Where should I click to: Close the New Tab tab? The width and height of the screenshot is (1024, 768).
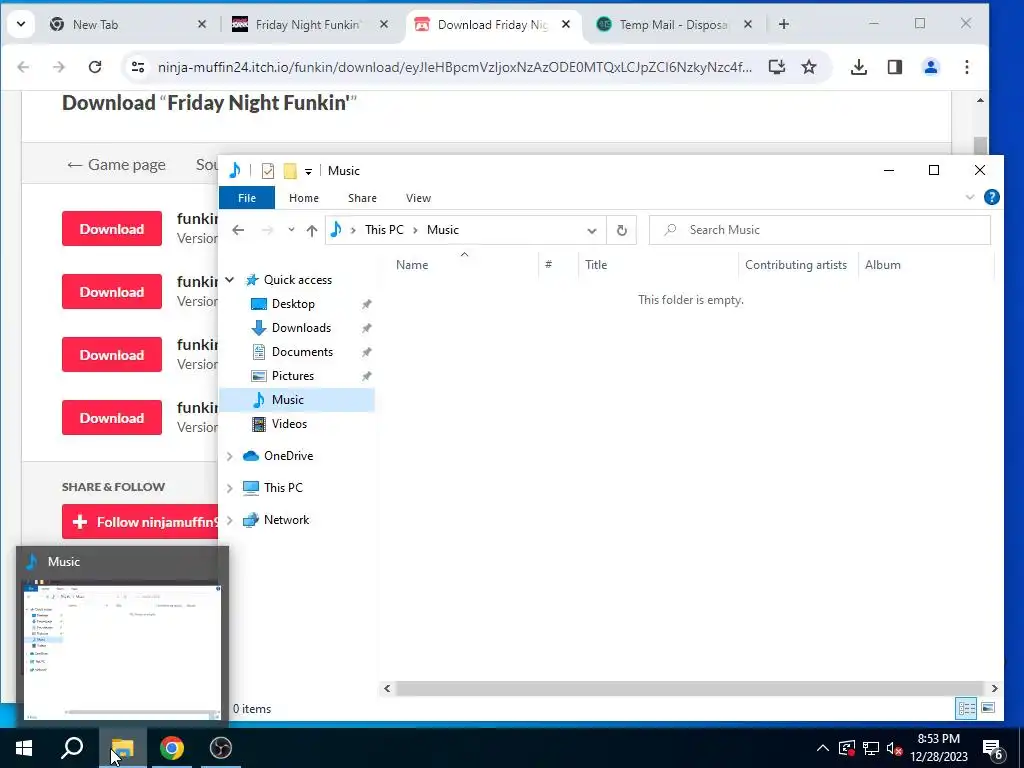tap(202, 25)
